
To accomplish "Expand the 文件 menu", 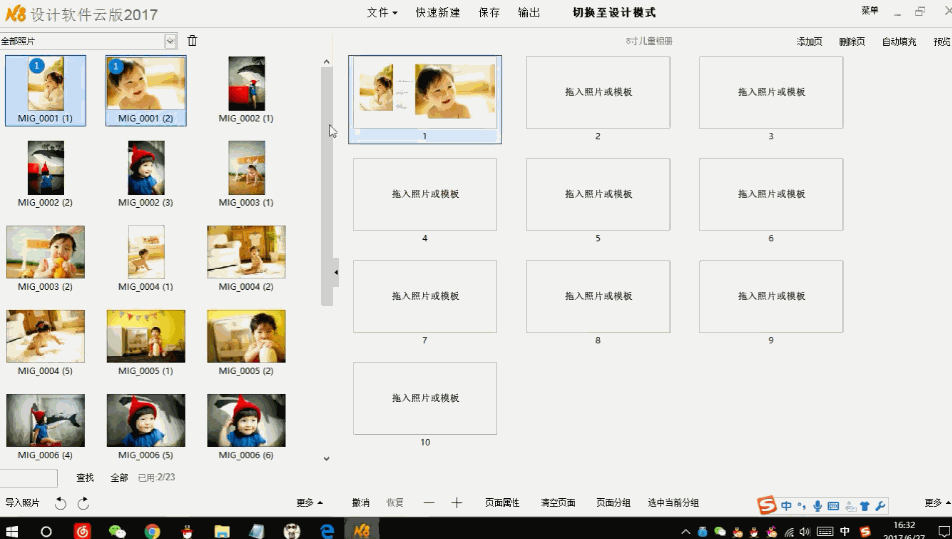I will (381, 13).
